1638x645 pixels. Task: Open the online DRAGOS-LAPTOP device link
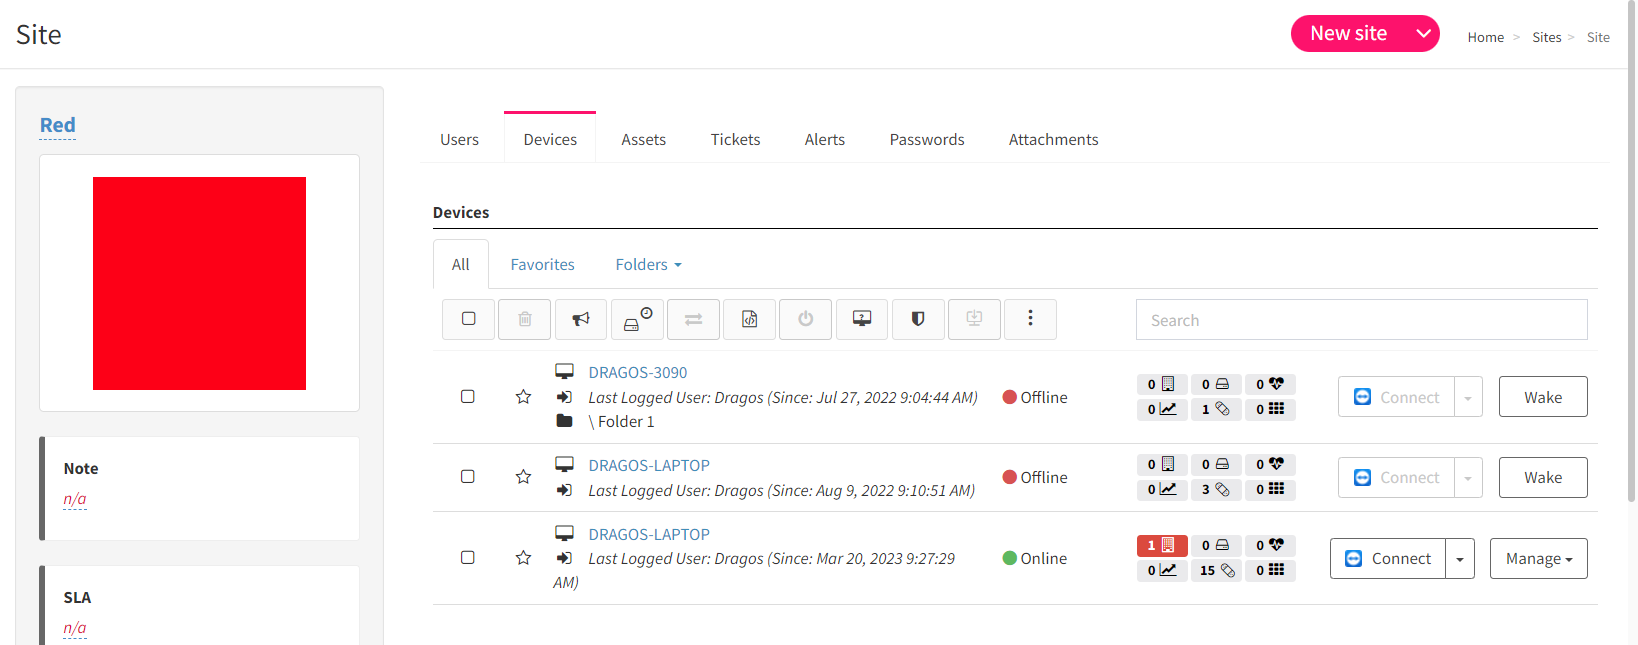click(649, 534)
